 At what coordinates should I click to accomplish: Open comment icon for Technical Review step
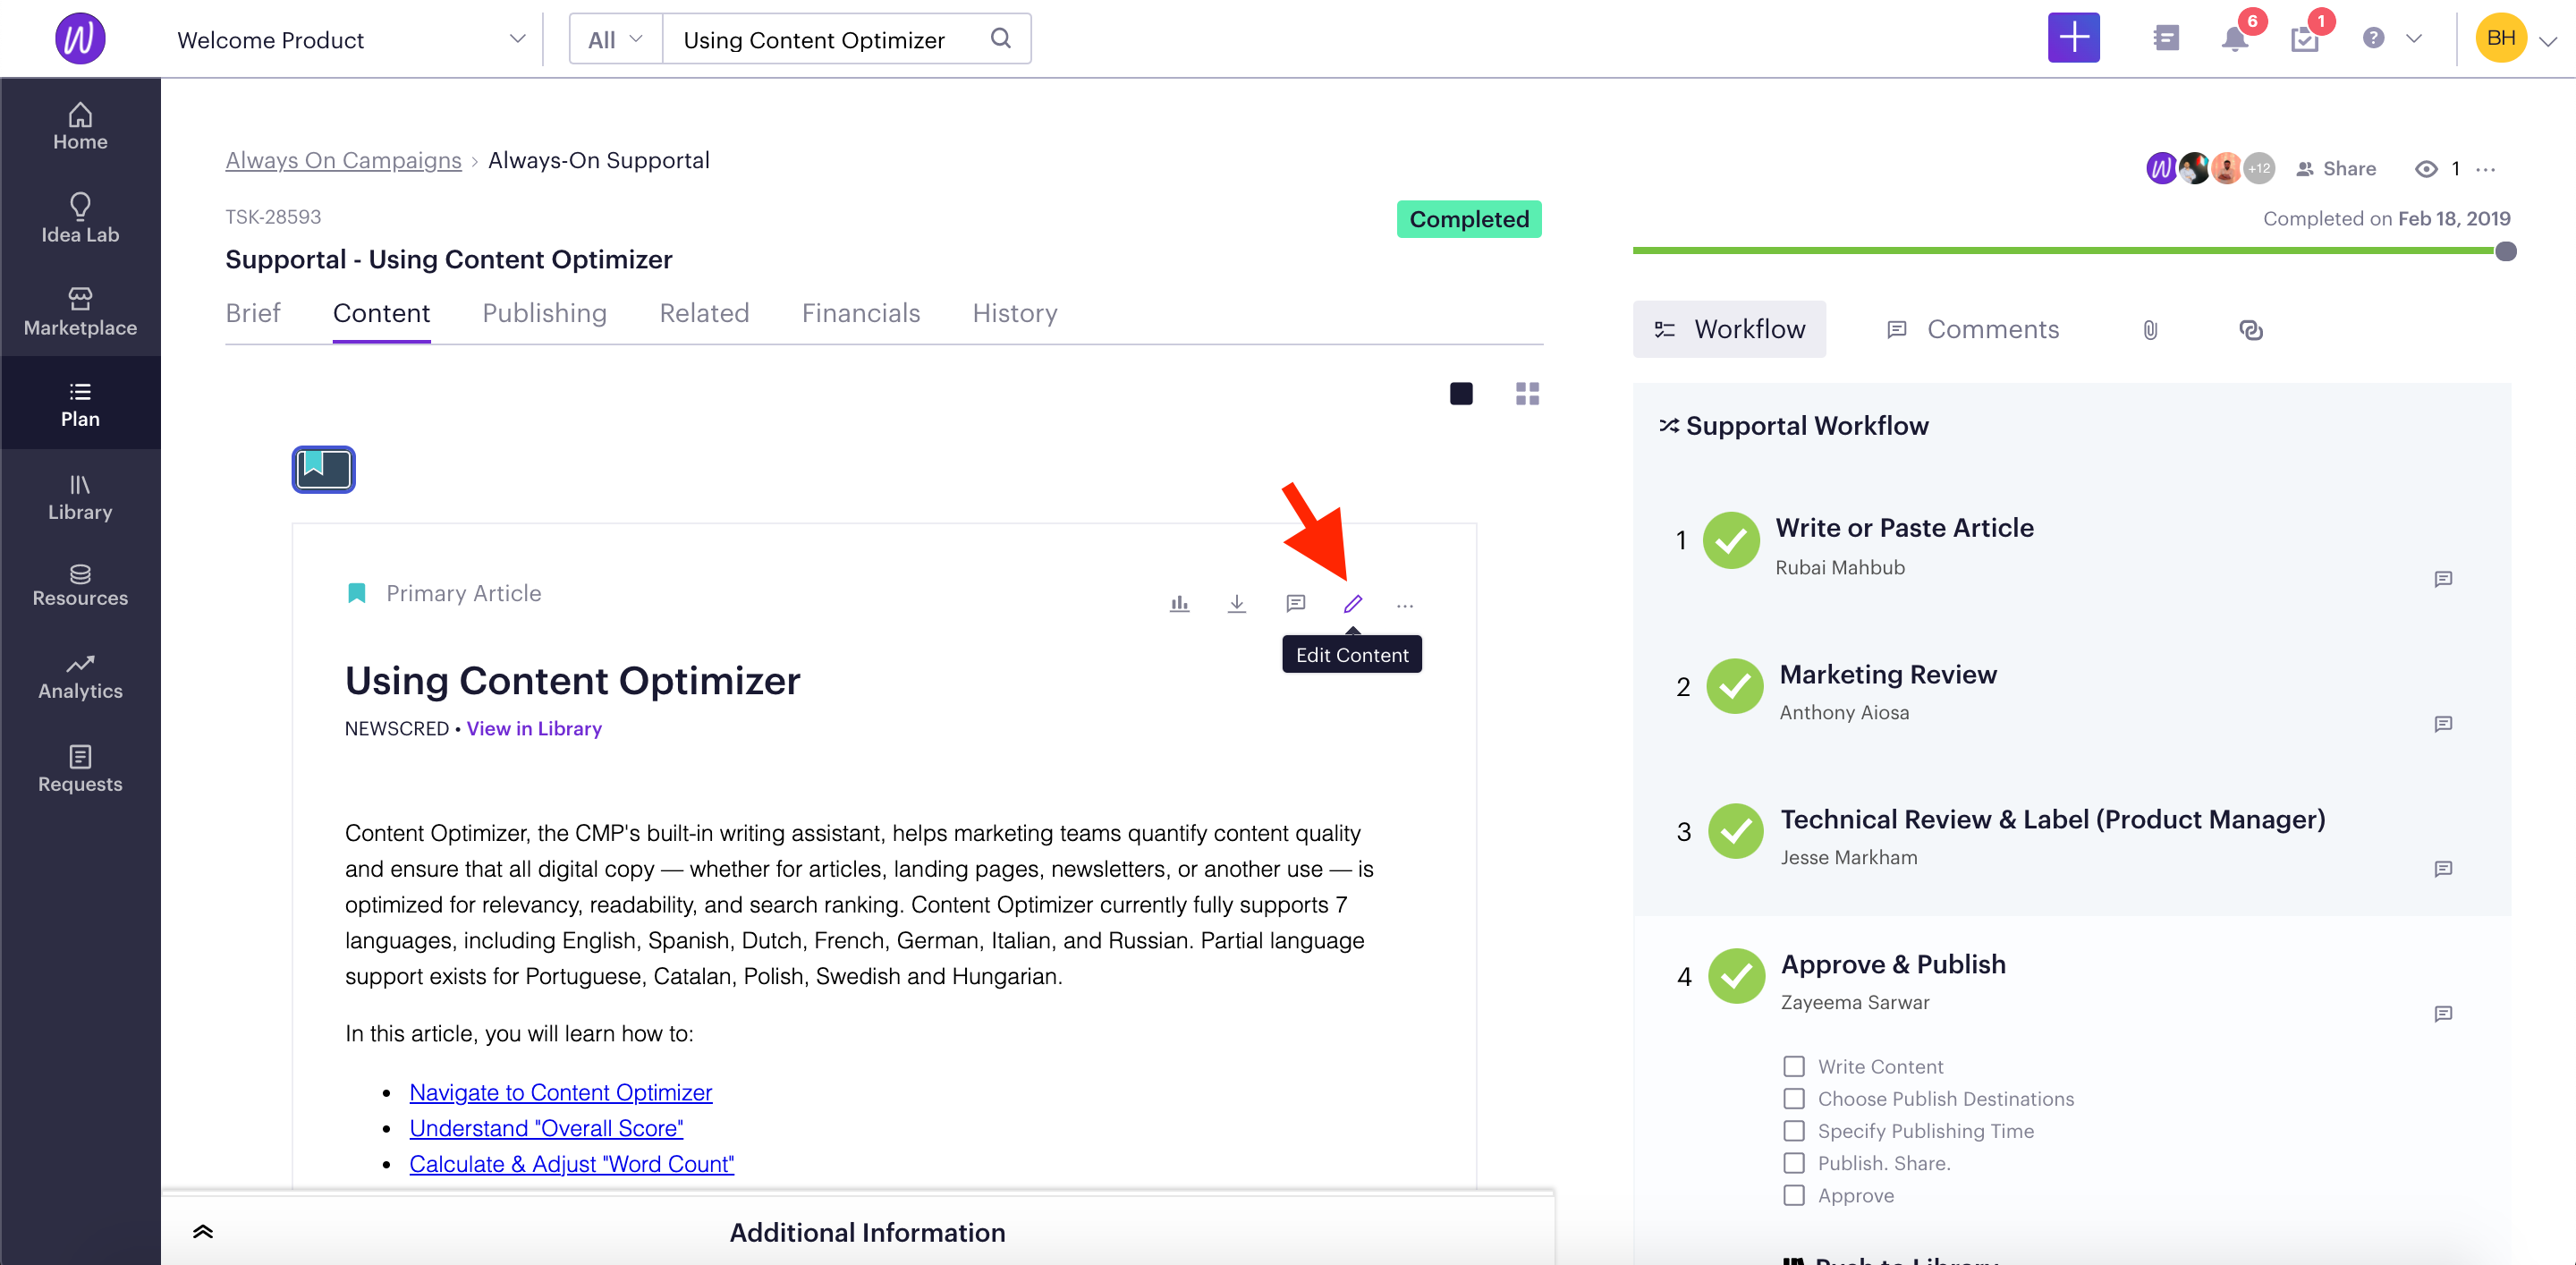2443,868
